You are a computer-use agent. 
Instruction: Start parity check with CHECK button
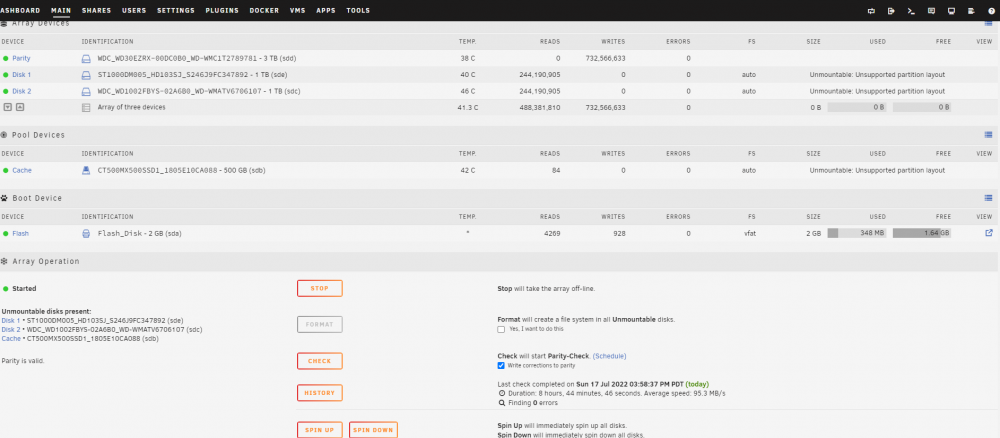coord(320,361)
